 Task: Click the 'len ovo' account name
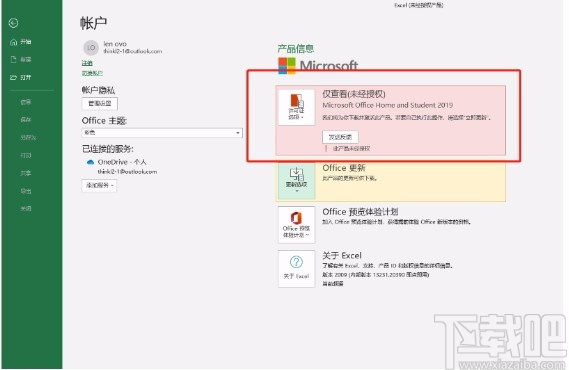point(115,44)
